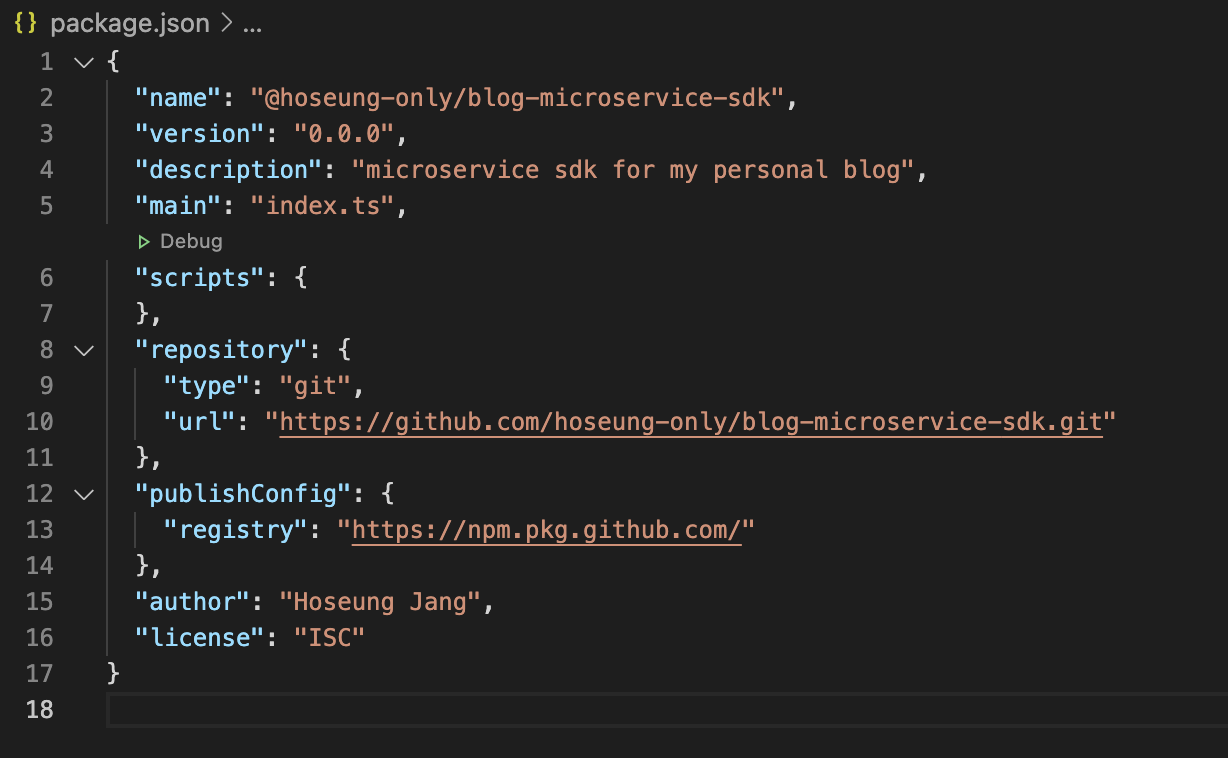
Task: Click the JSON braces file icon in breadcrumb
Action: coord(26,24)
